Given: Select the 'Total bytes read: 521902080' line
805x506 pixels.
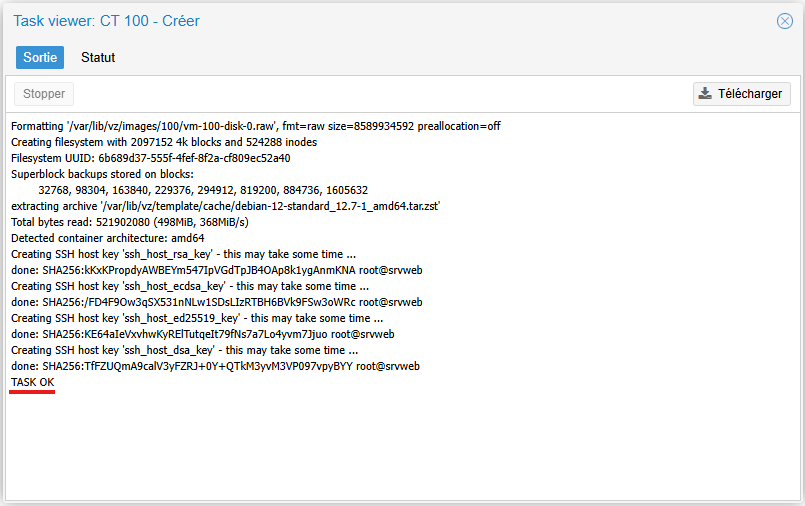Looking at the screenshot, I should 130,222.
